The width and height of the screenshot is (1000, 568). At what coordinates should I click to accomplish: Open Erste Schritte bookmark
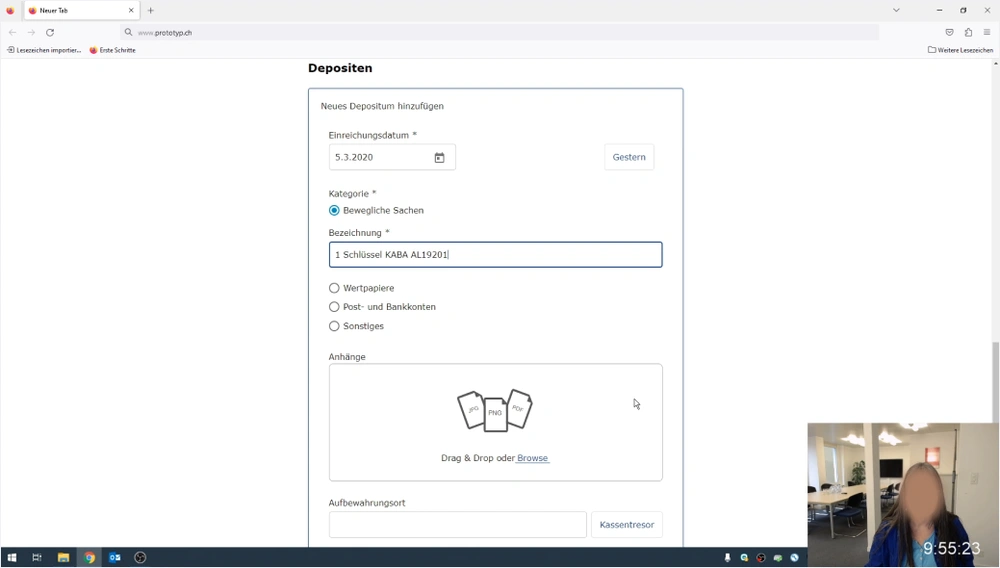[x=113, y=50]
